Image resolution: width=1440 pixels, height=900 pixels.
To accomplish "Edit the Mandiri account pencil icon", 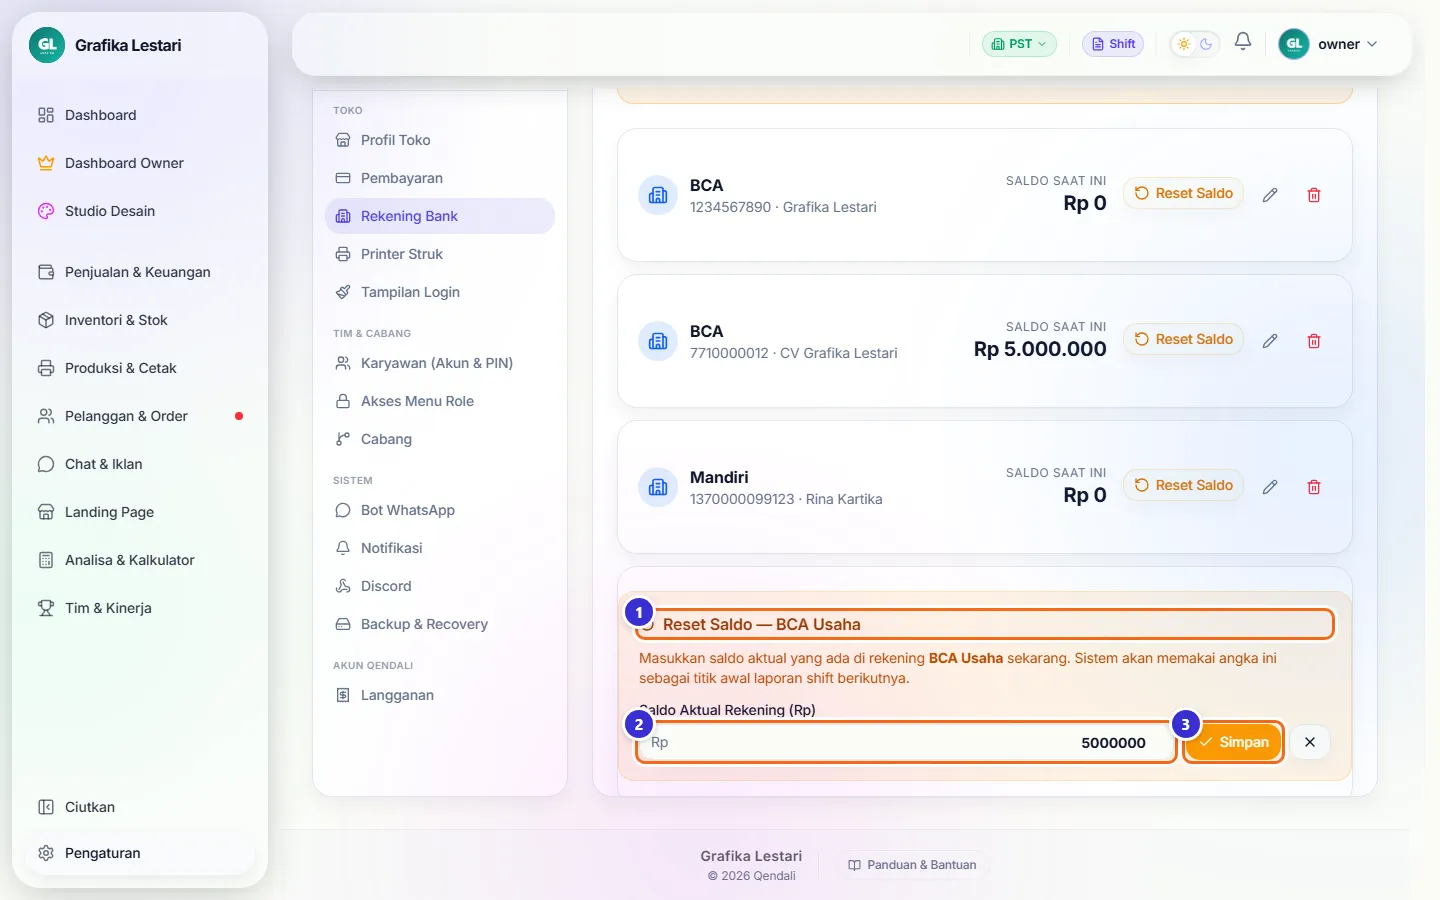I will [1270, 487].
